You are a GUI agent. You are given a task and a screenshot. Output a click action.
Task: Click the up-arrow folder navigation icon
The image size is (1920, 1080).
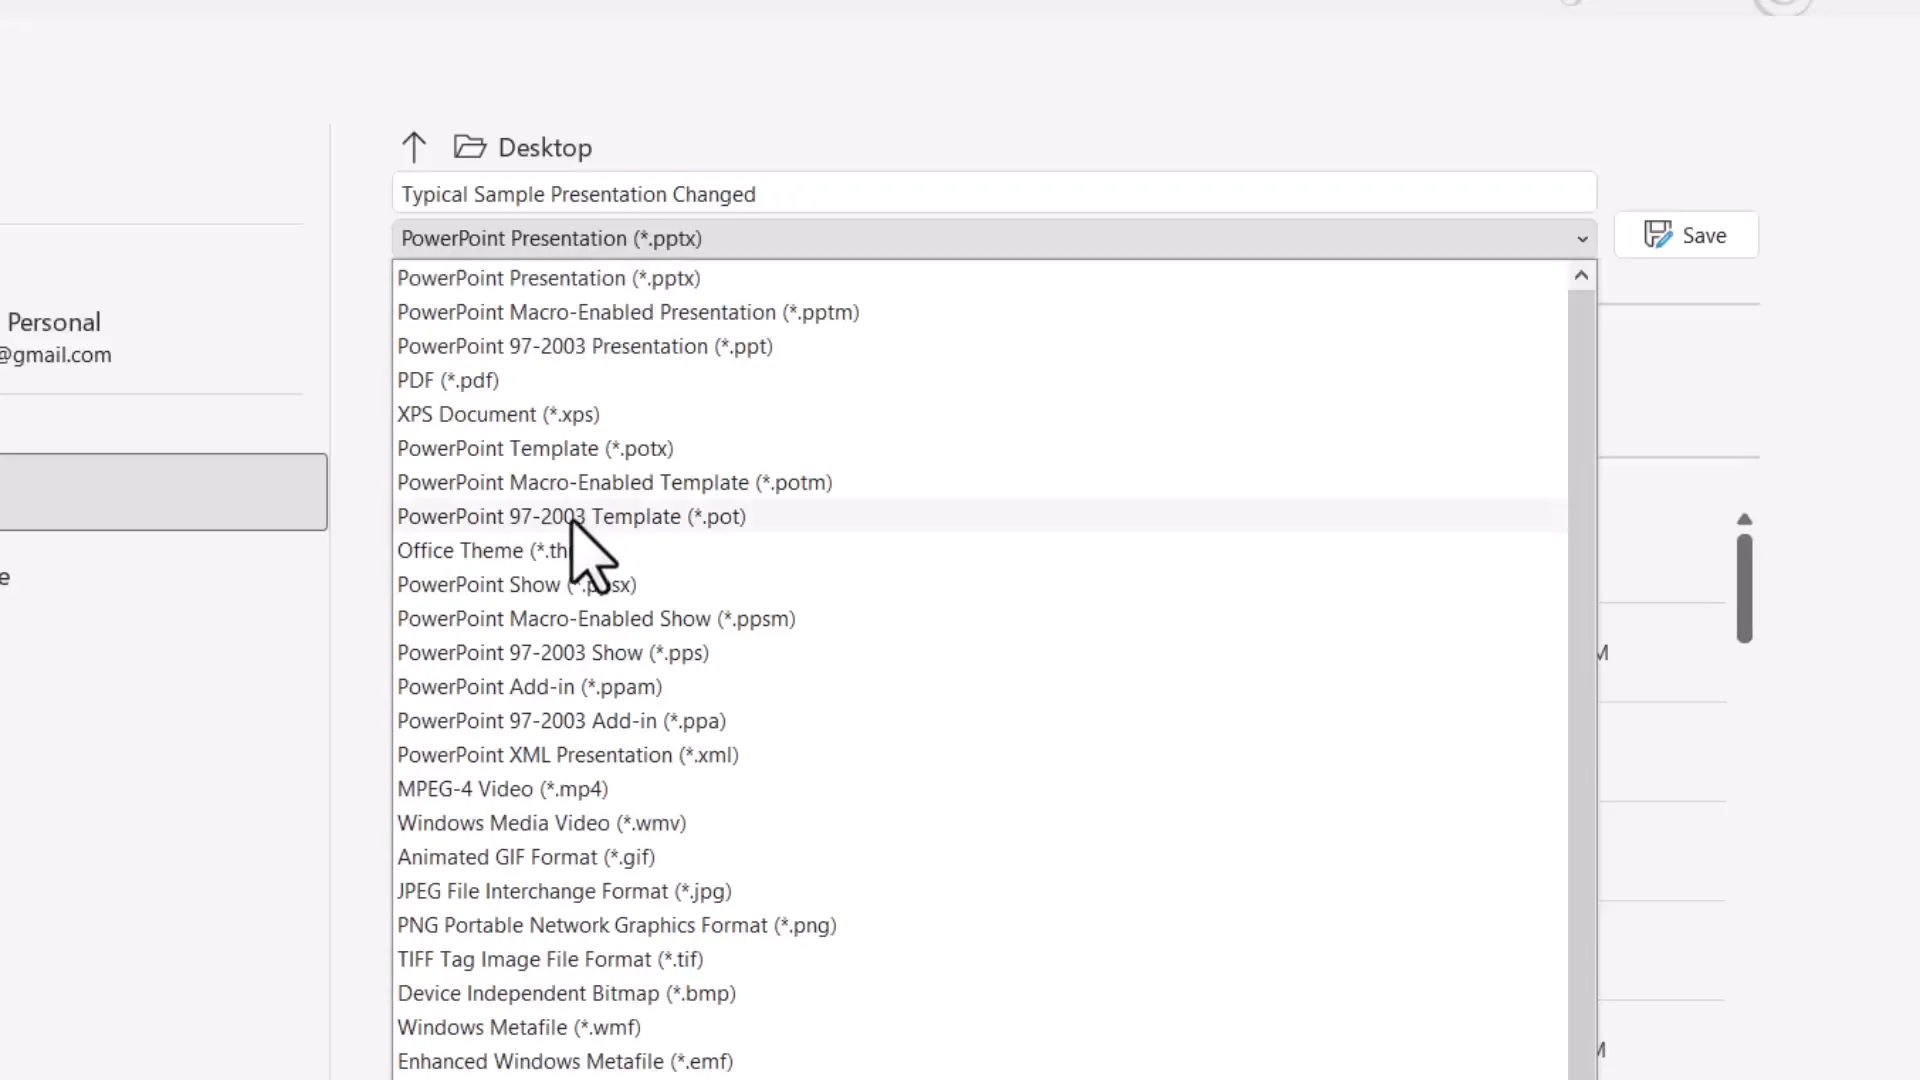click(414, 148)
